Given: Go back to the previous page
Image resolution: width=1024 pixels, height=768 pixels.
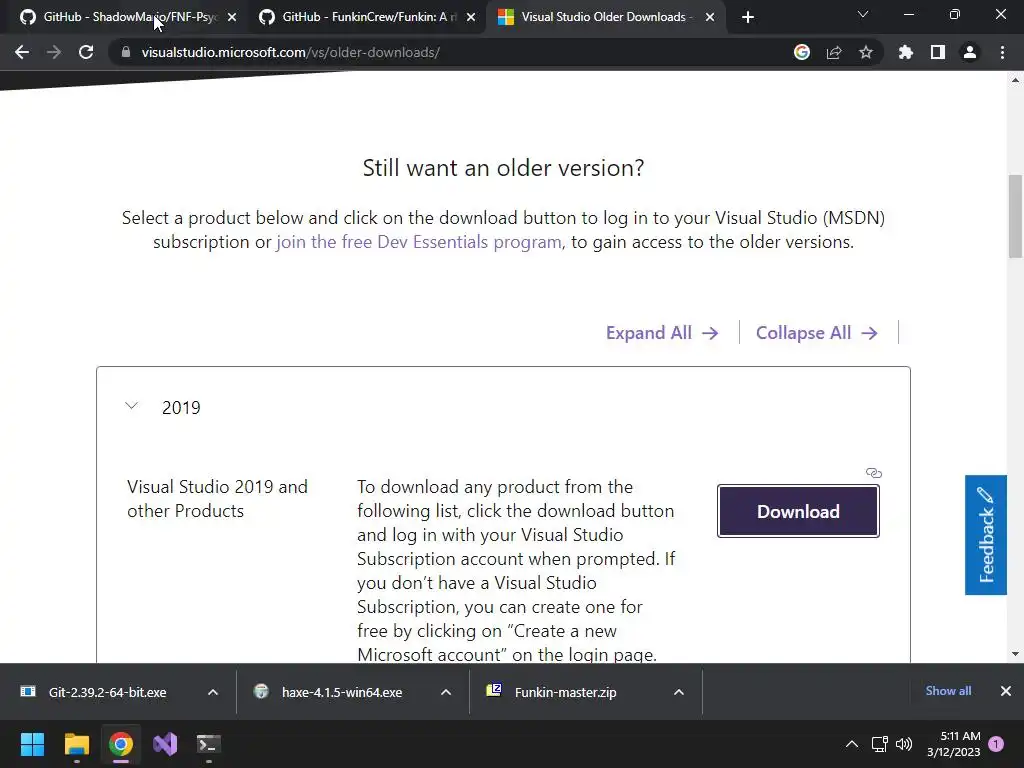Looking at the screenshot, I should point(22,52).
